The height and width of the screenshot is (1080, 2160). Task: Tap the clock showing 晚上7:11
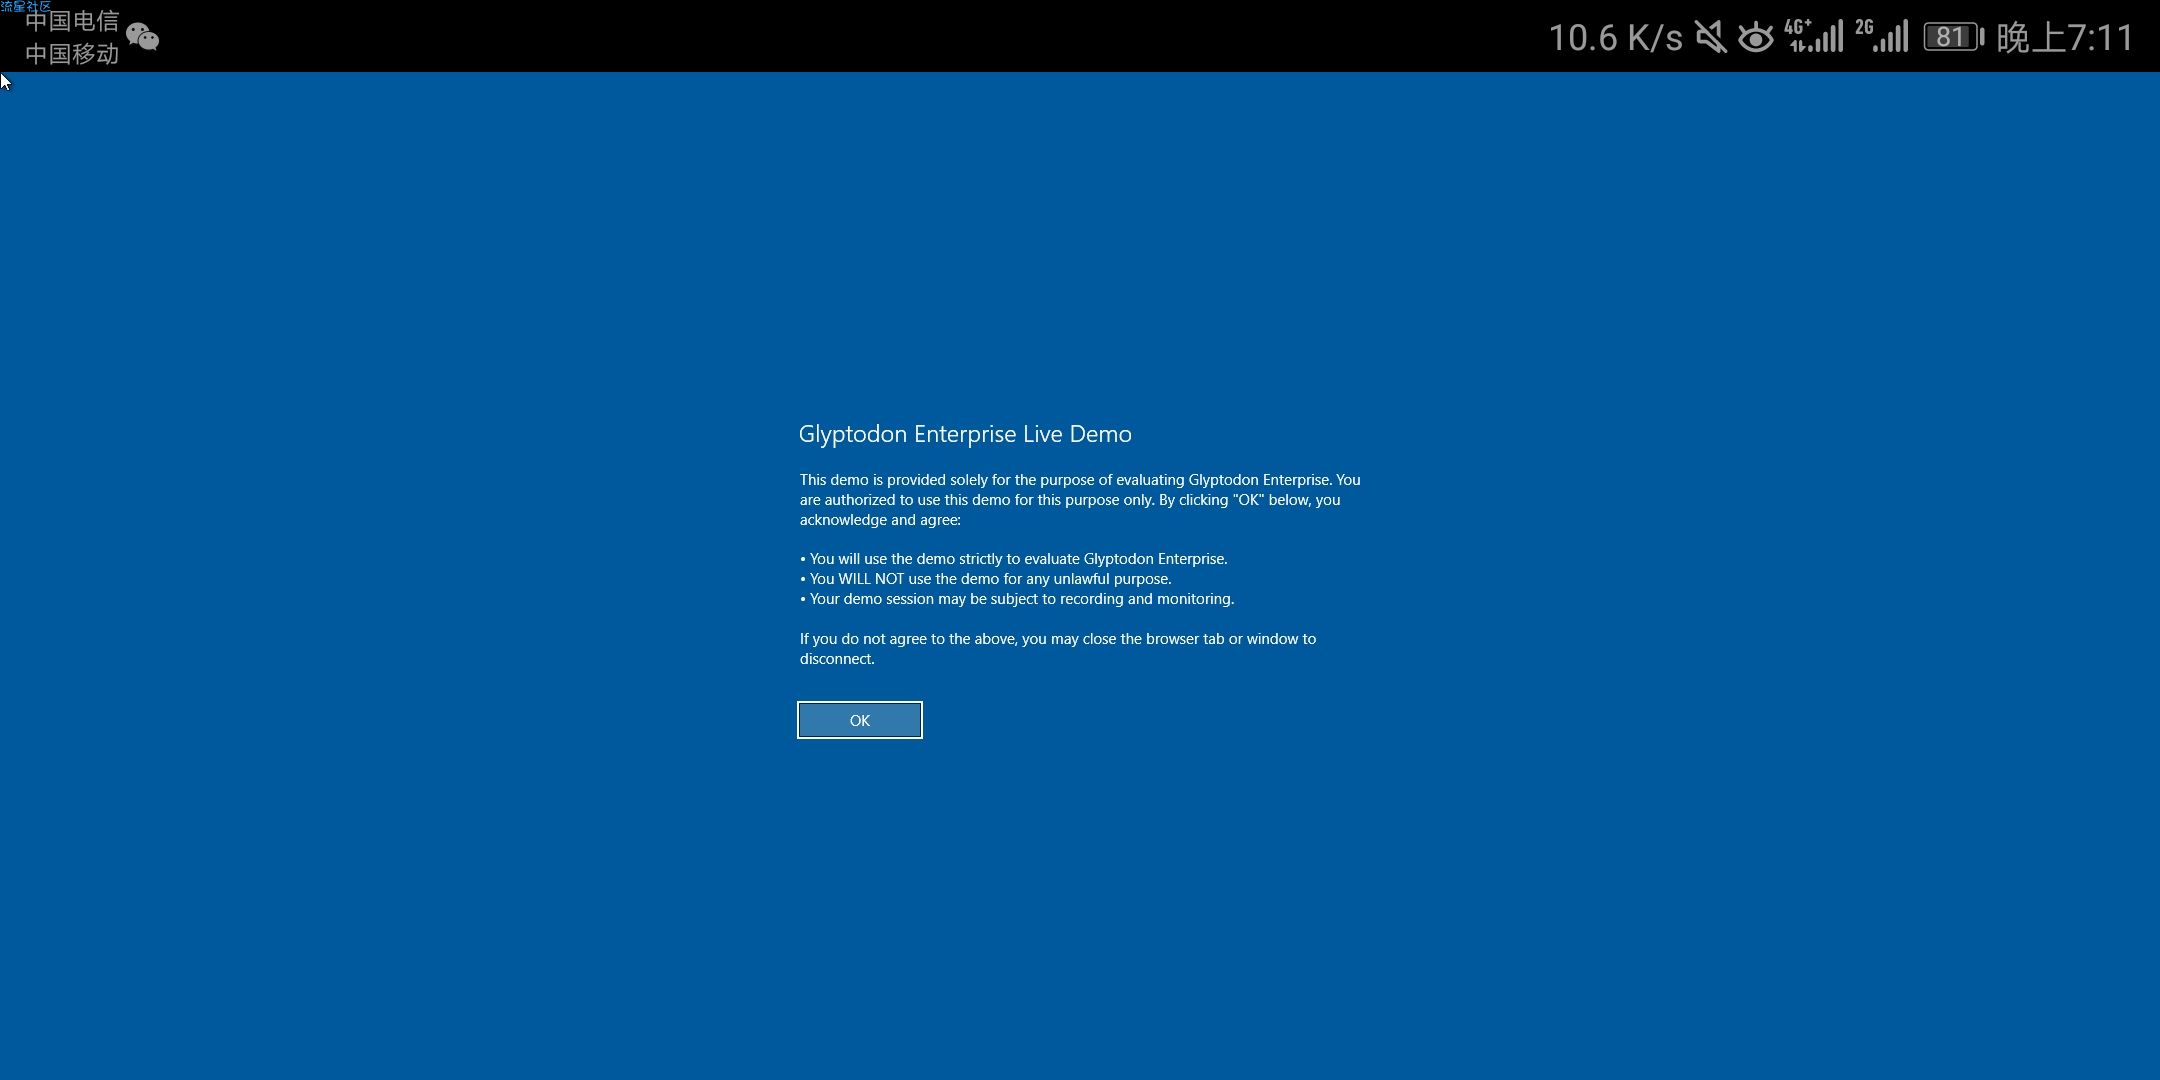tap(2065, 38)
